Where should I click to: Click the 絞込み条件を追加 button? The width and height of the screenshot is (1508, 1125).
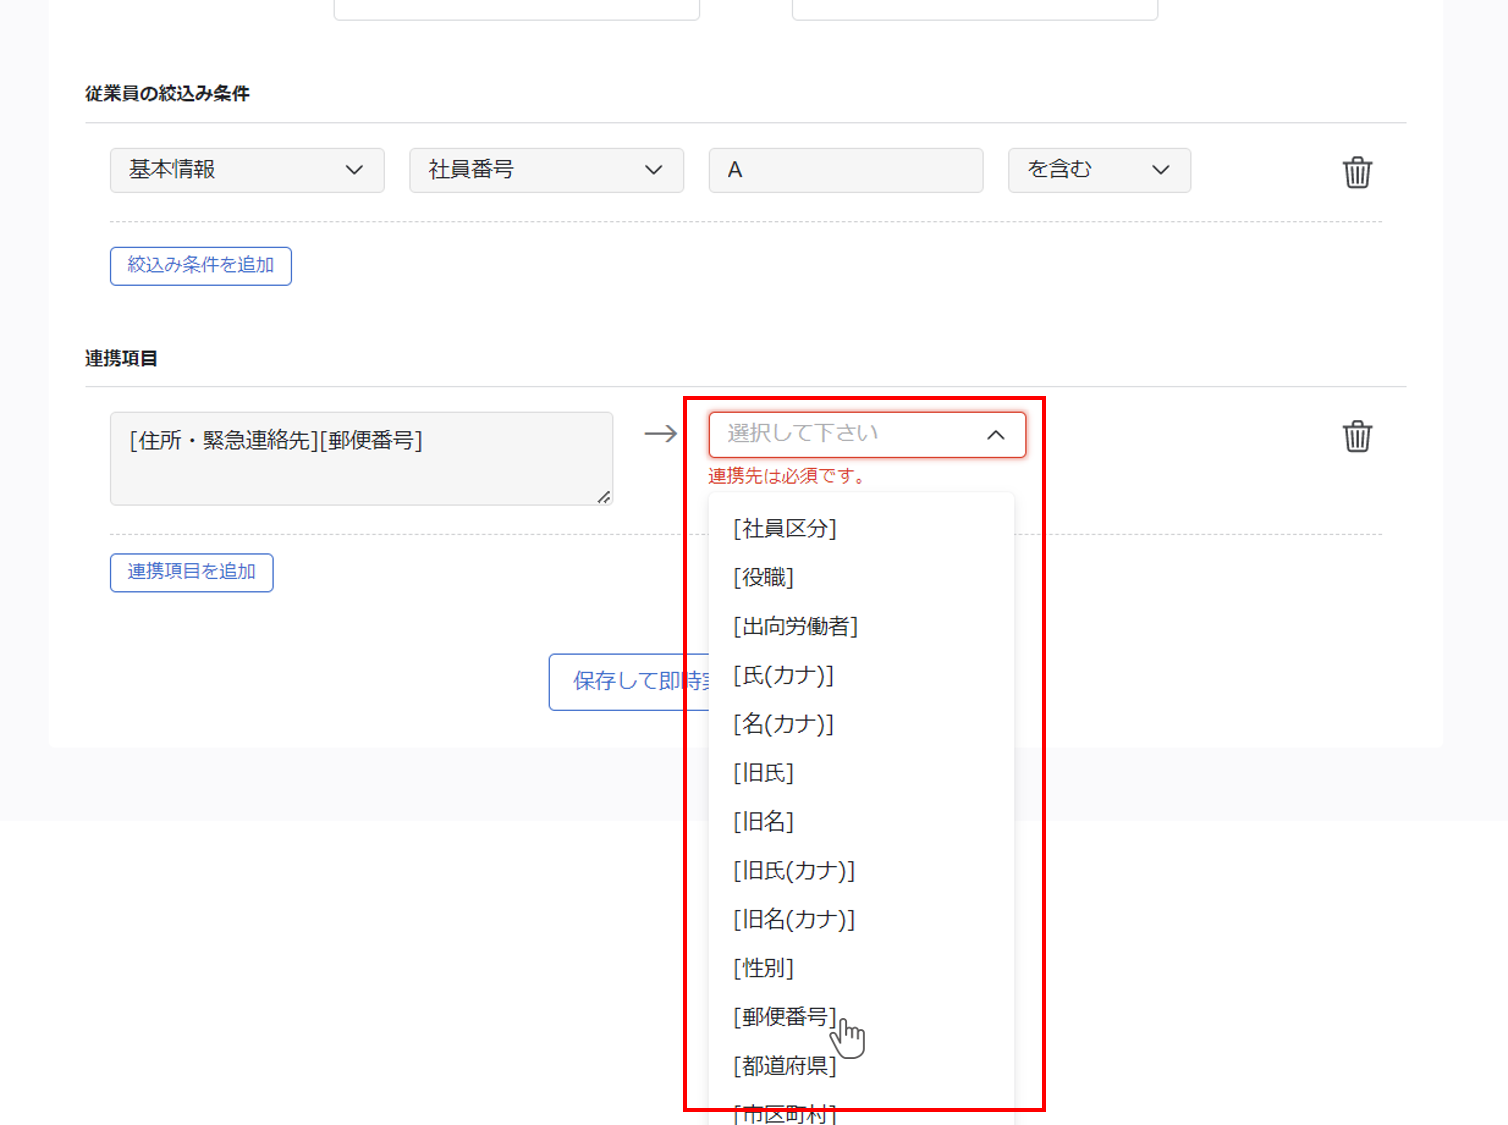(201, 266)
